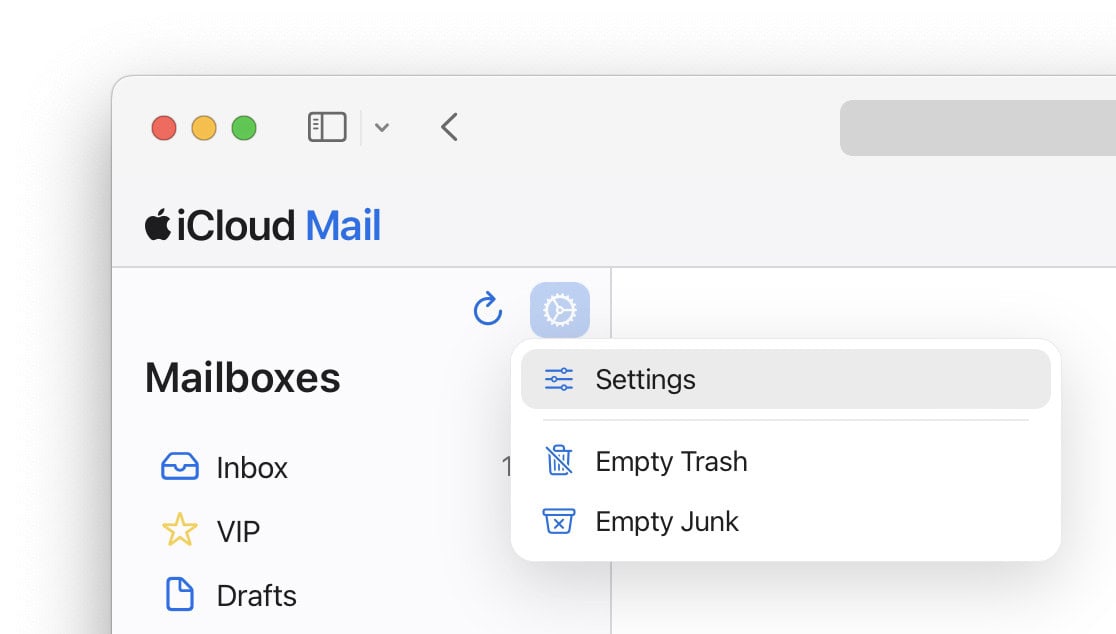Select Empty Trash in the menu
The image size is (1116, 634).
click(x=786, y=461)
